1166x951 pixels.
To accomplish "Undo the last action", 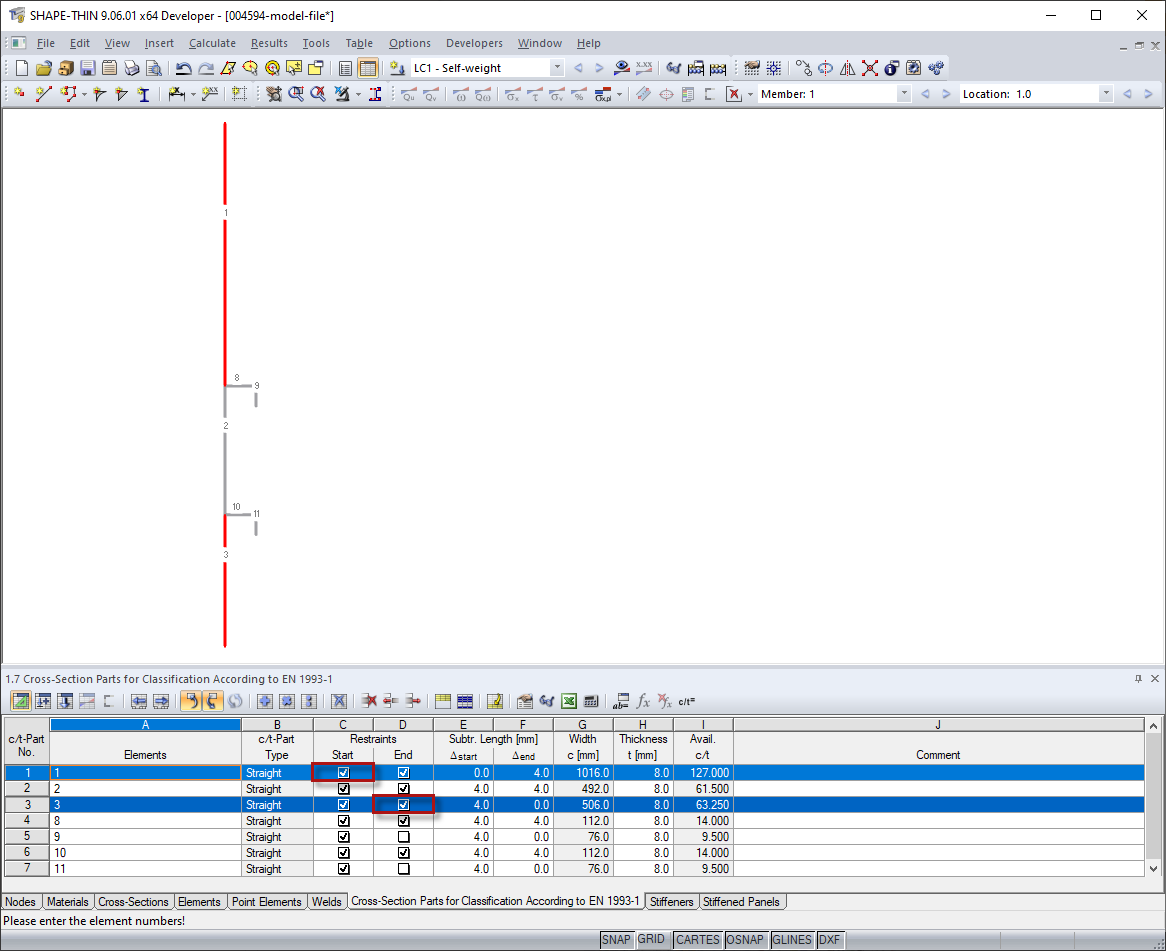I will pos(183,68).
